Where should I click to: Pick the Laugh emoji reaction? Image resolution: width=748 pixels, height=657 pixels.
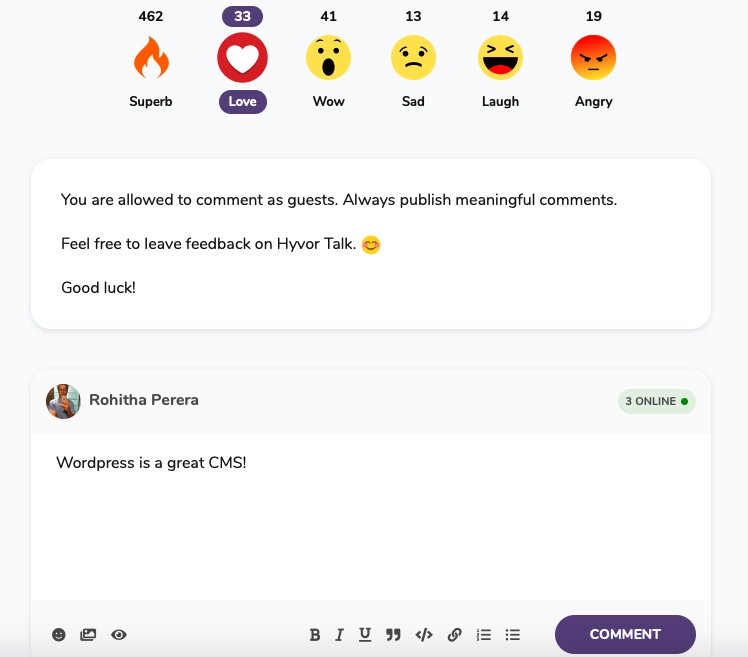(500, 57)
